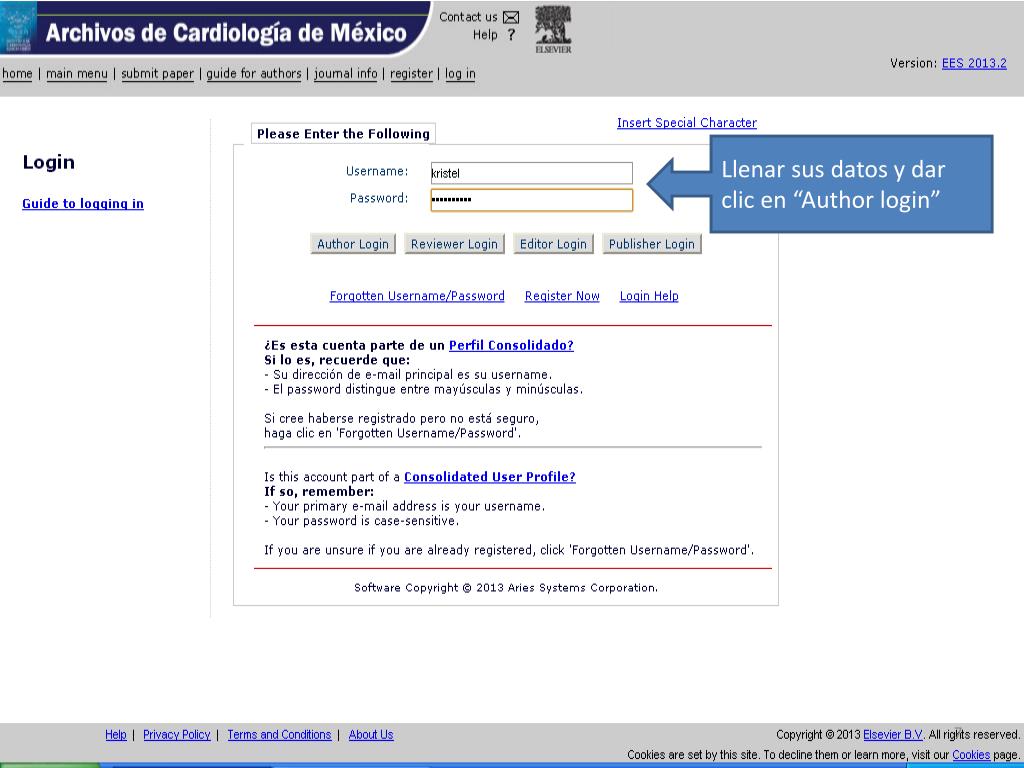The height and width of the screenshot is (768, 1024).
Task: Click the Author Login button
Action: click(x=353, y=244)
